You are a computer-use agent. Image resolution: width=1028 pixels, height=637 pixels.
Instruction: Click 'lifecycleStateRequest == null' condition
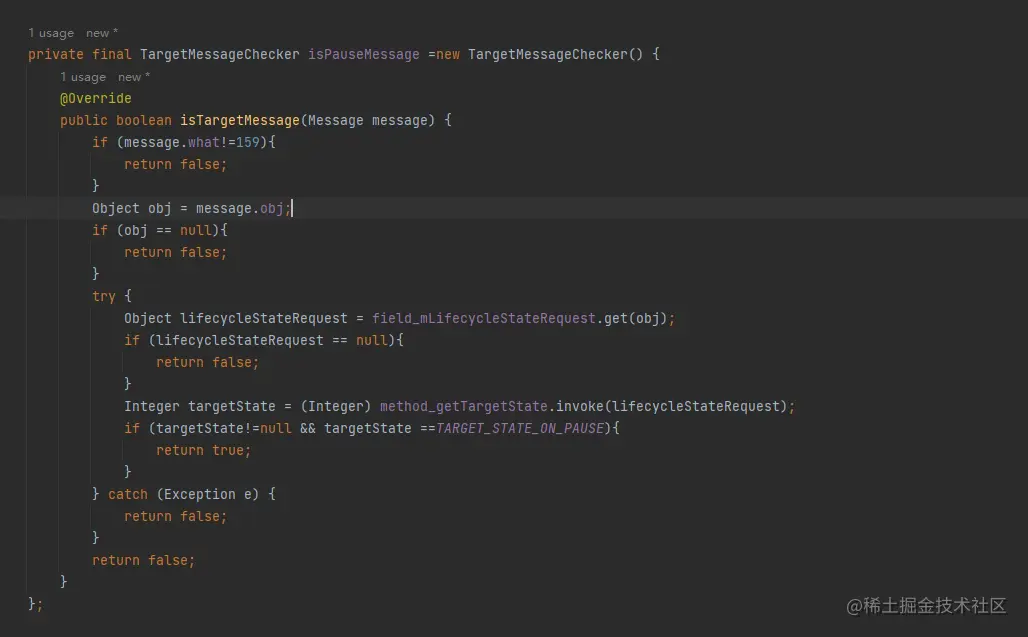[x=272, y=341]
